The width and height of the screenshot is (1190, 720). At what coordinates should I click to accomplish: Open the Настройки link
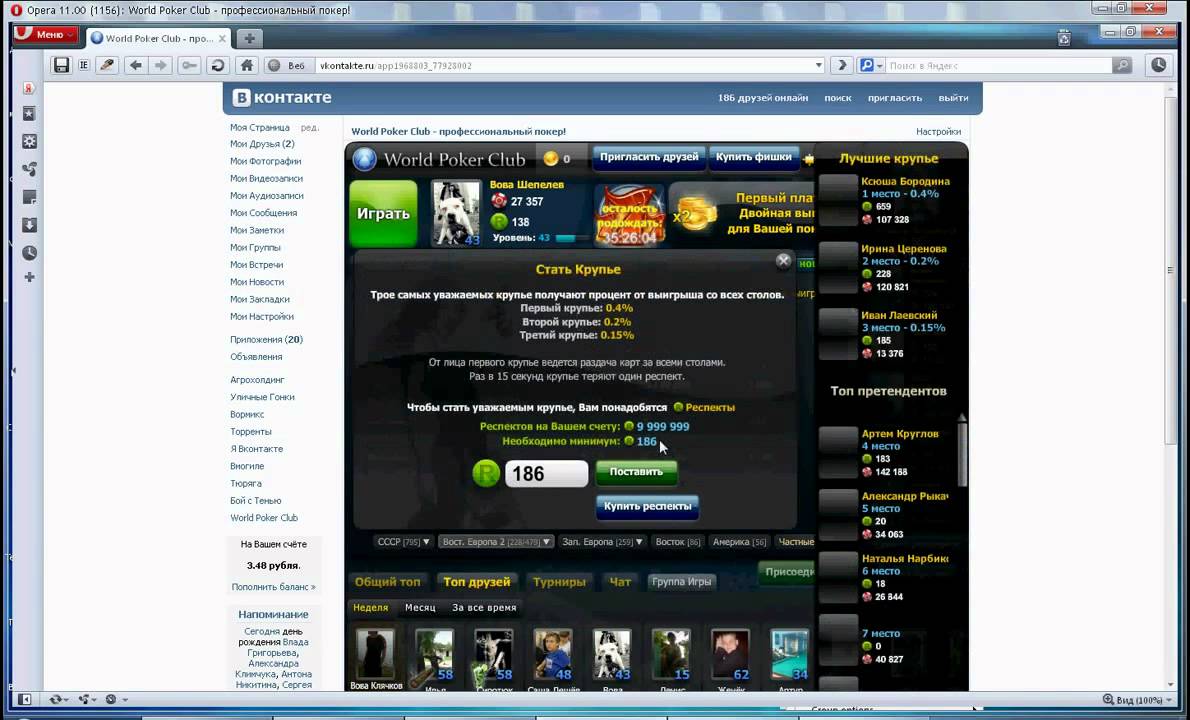coord(938,131)
